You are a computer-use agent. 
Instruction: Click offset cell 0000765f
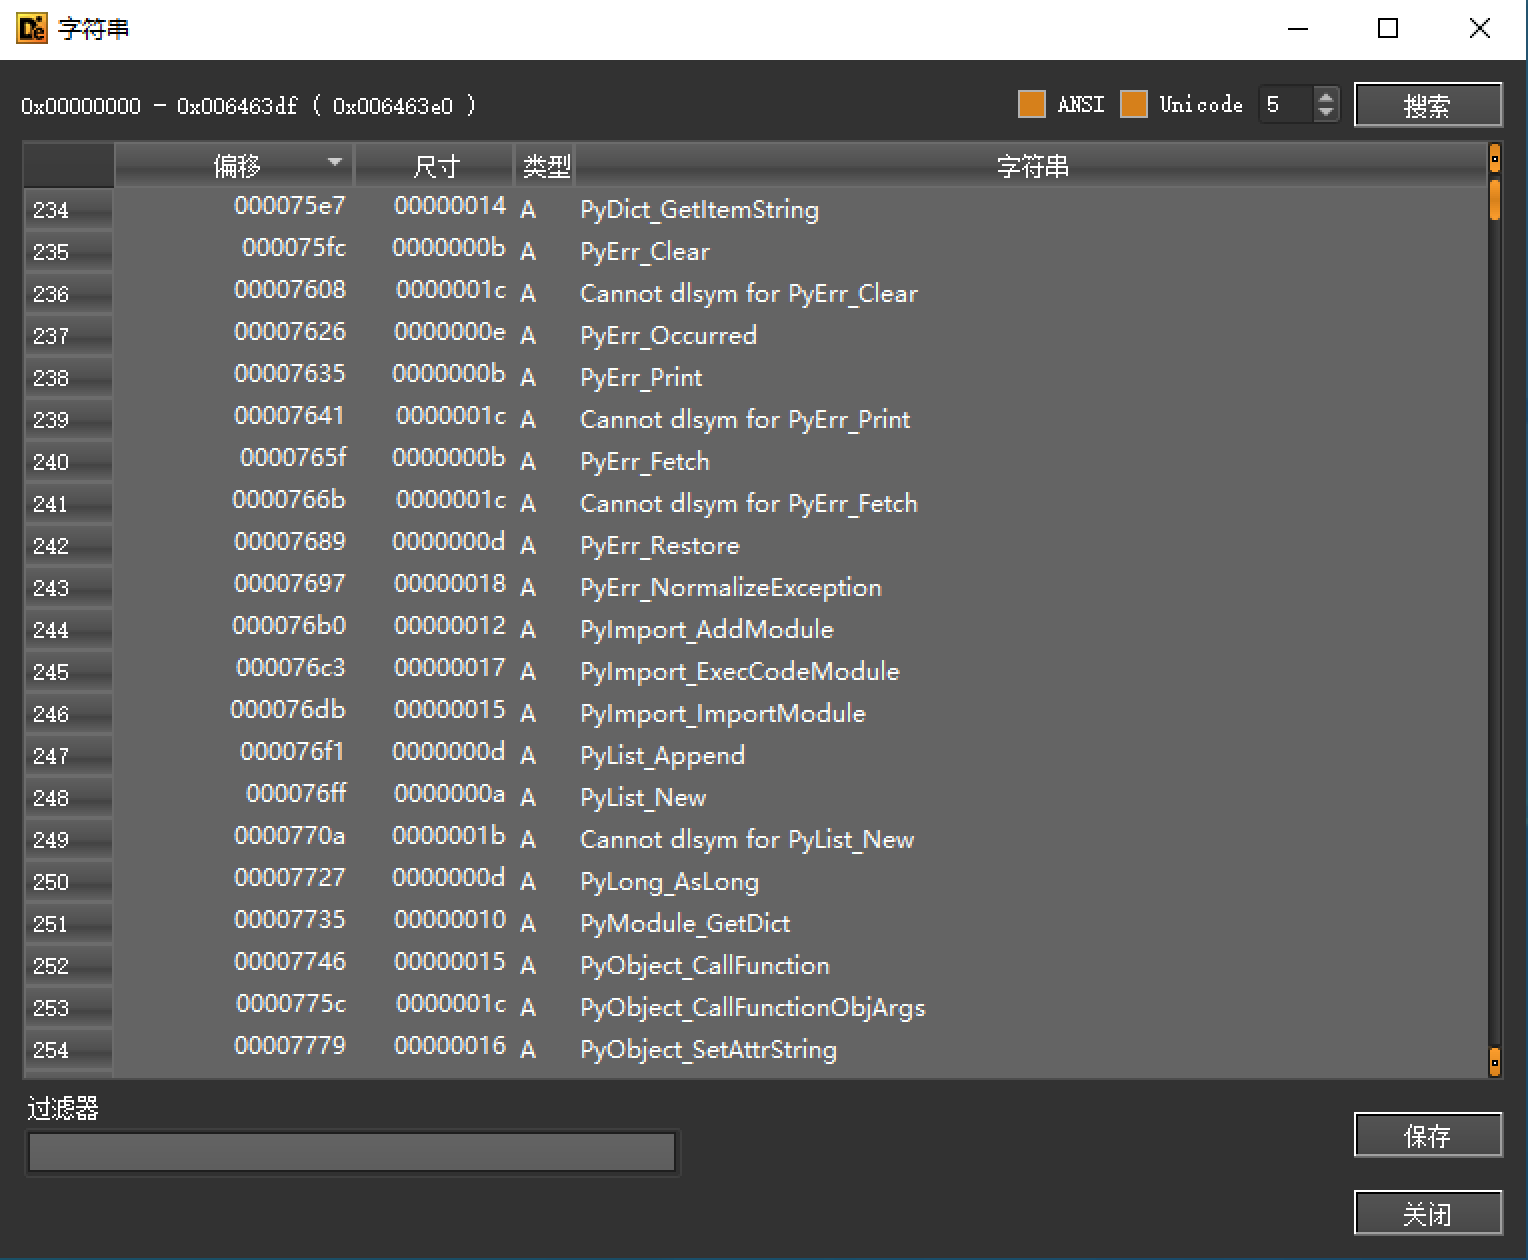(x=293, y=458)
